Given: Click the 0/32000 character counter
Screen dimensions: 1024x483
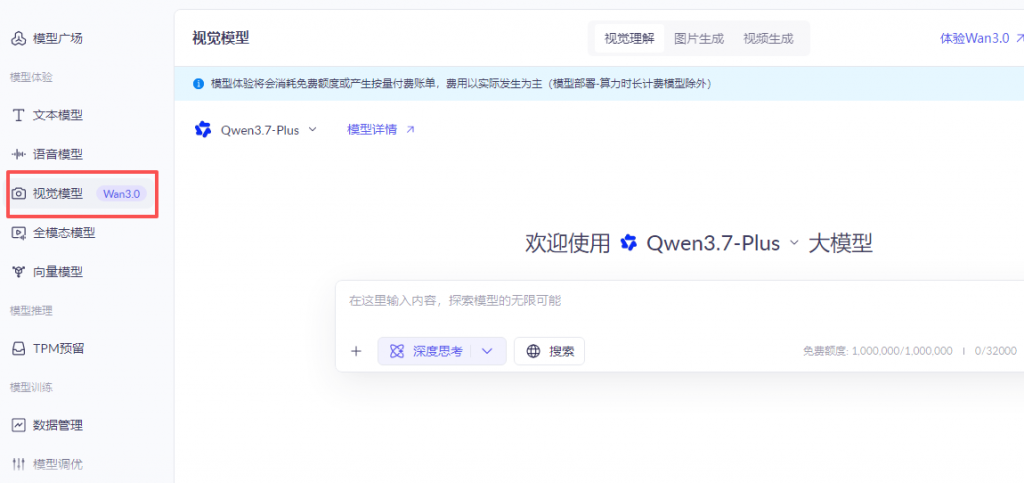Looking at the screenshot, I should (x=995, y=351).
